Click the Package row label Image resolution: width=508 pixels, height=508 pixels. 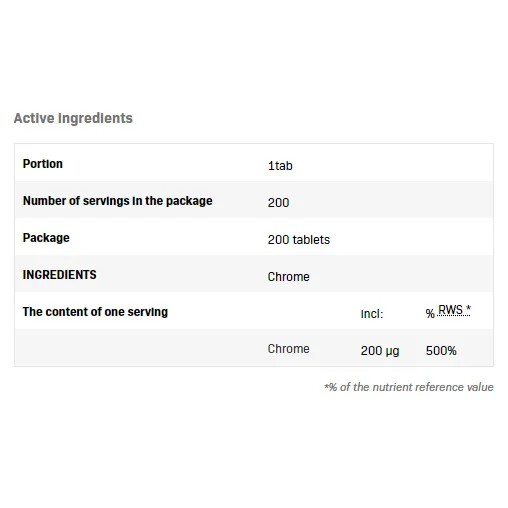coord(46,238)
